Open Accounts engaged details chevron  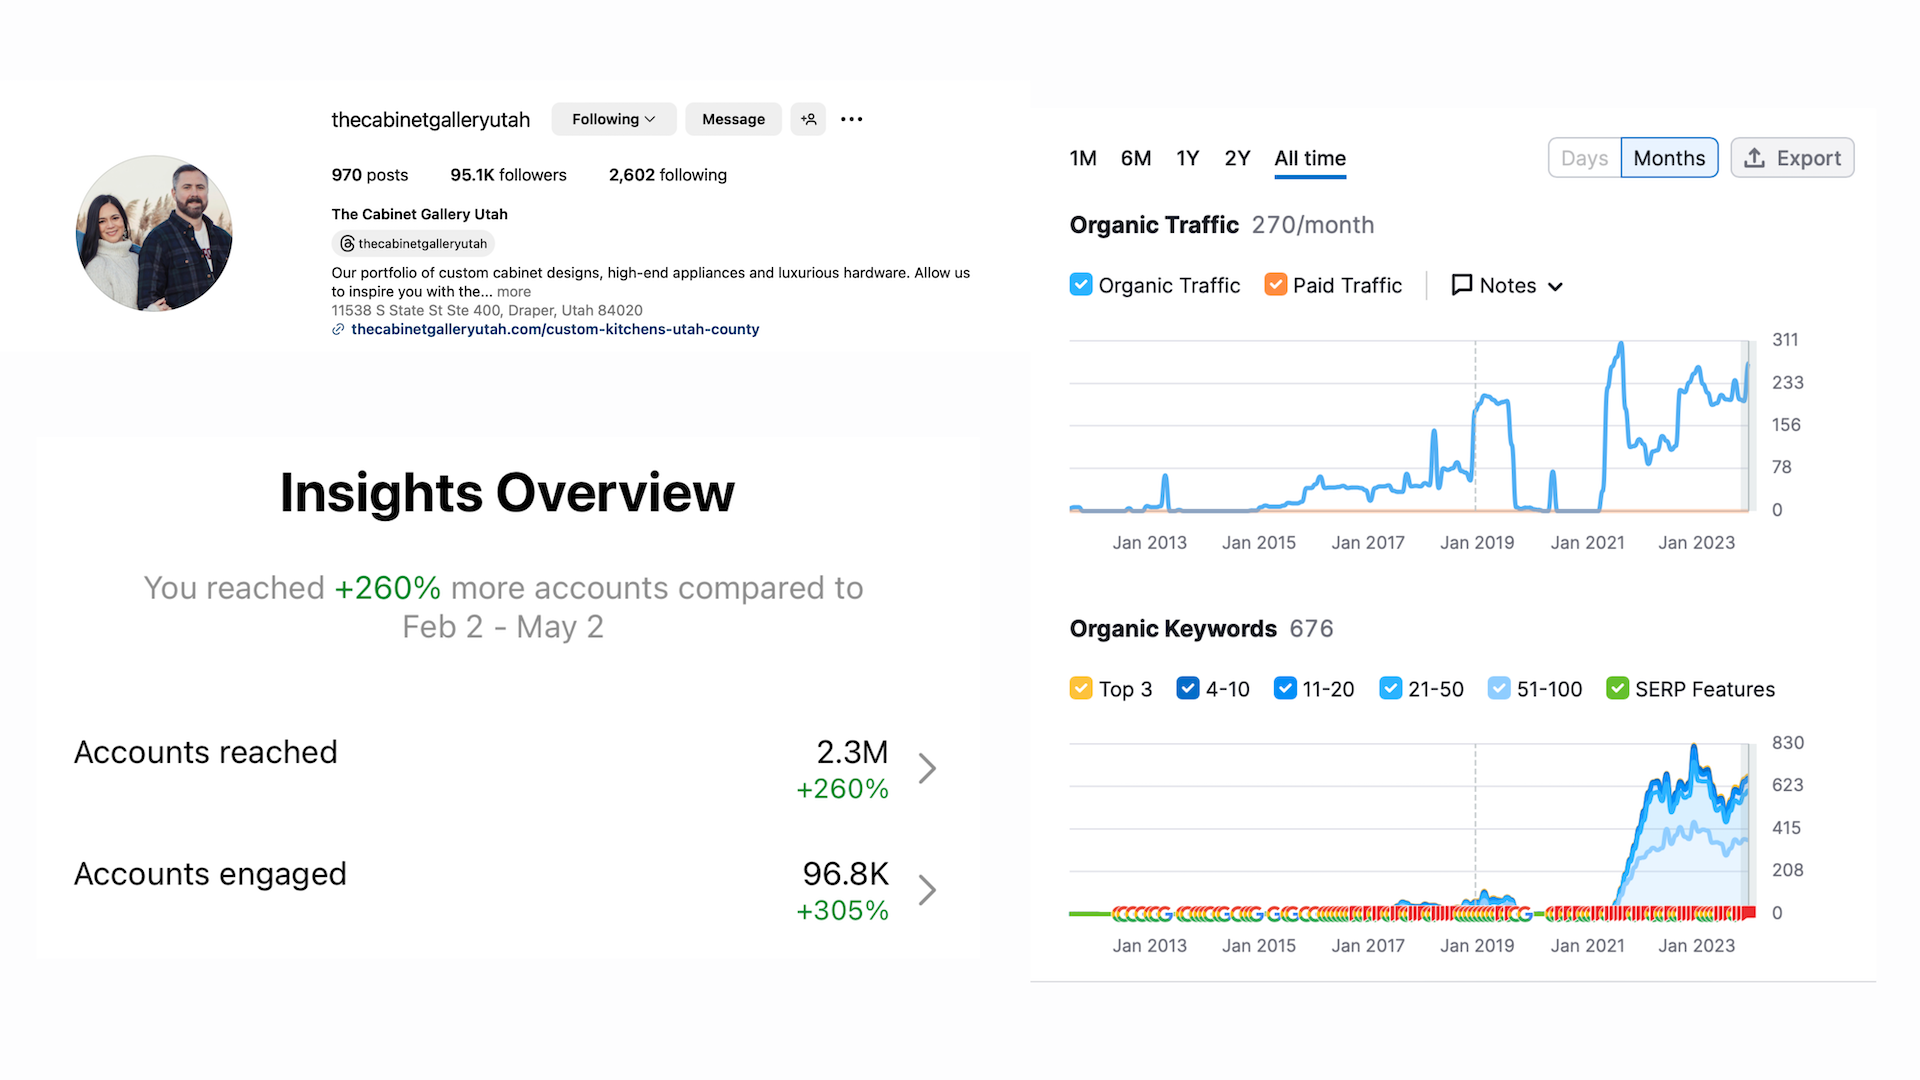coord(927,890)
